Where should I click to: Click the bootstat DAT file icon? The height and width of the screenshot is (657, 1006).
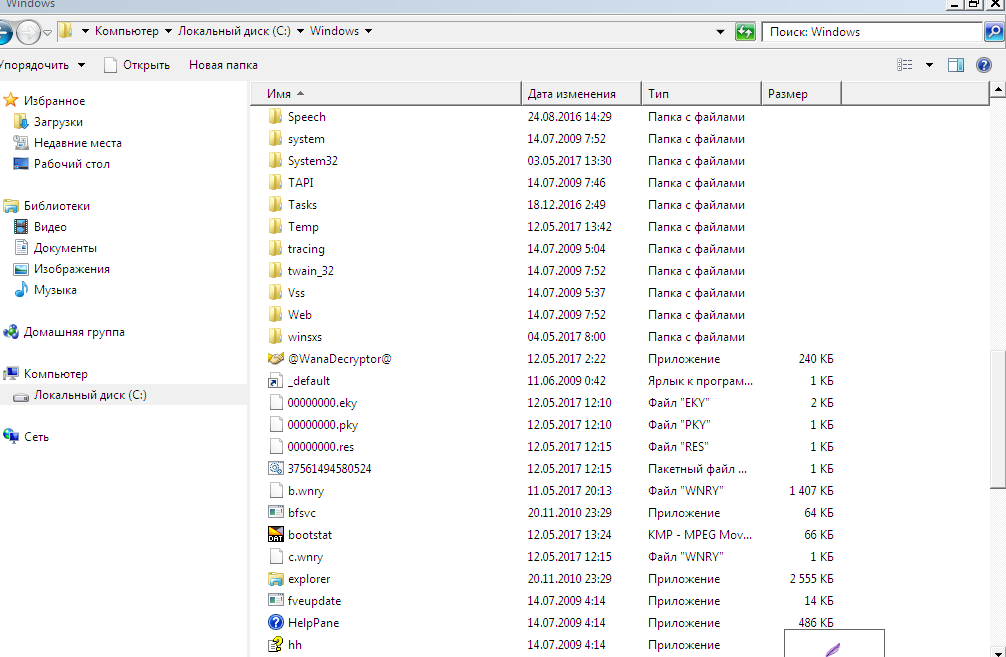[275, 534]
